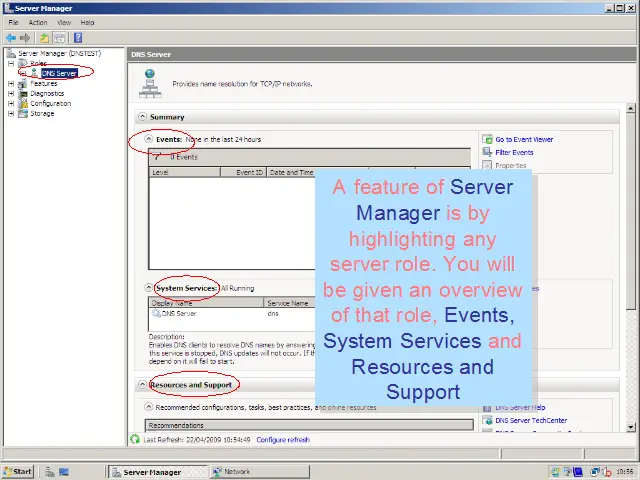Open the Go to Event Viewer link

(x=524, y=140)
